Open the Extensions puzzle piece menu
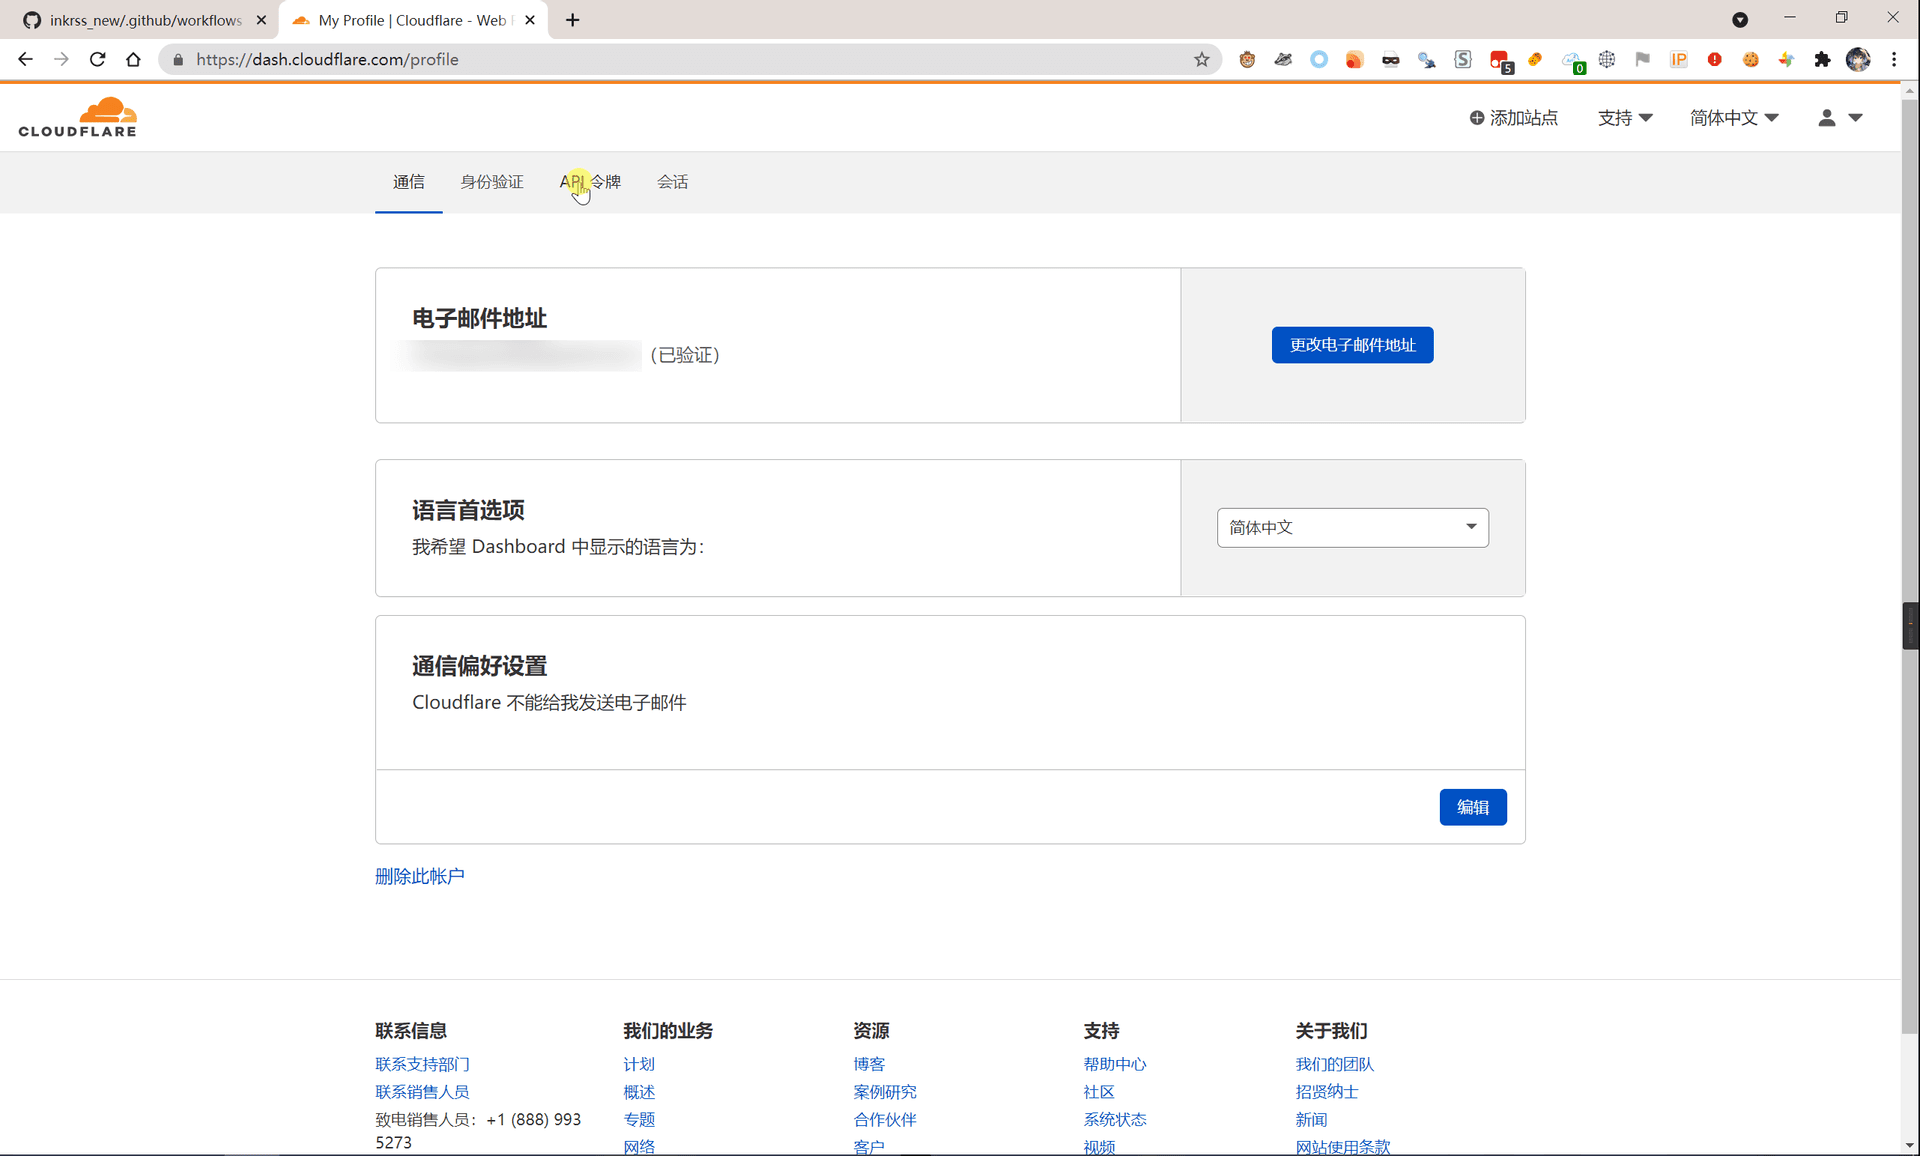 coord(1823,60)
